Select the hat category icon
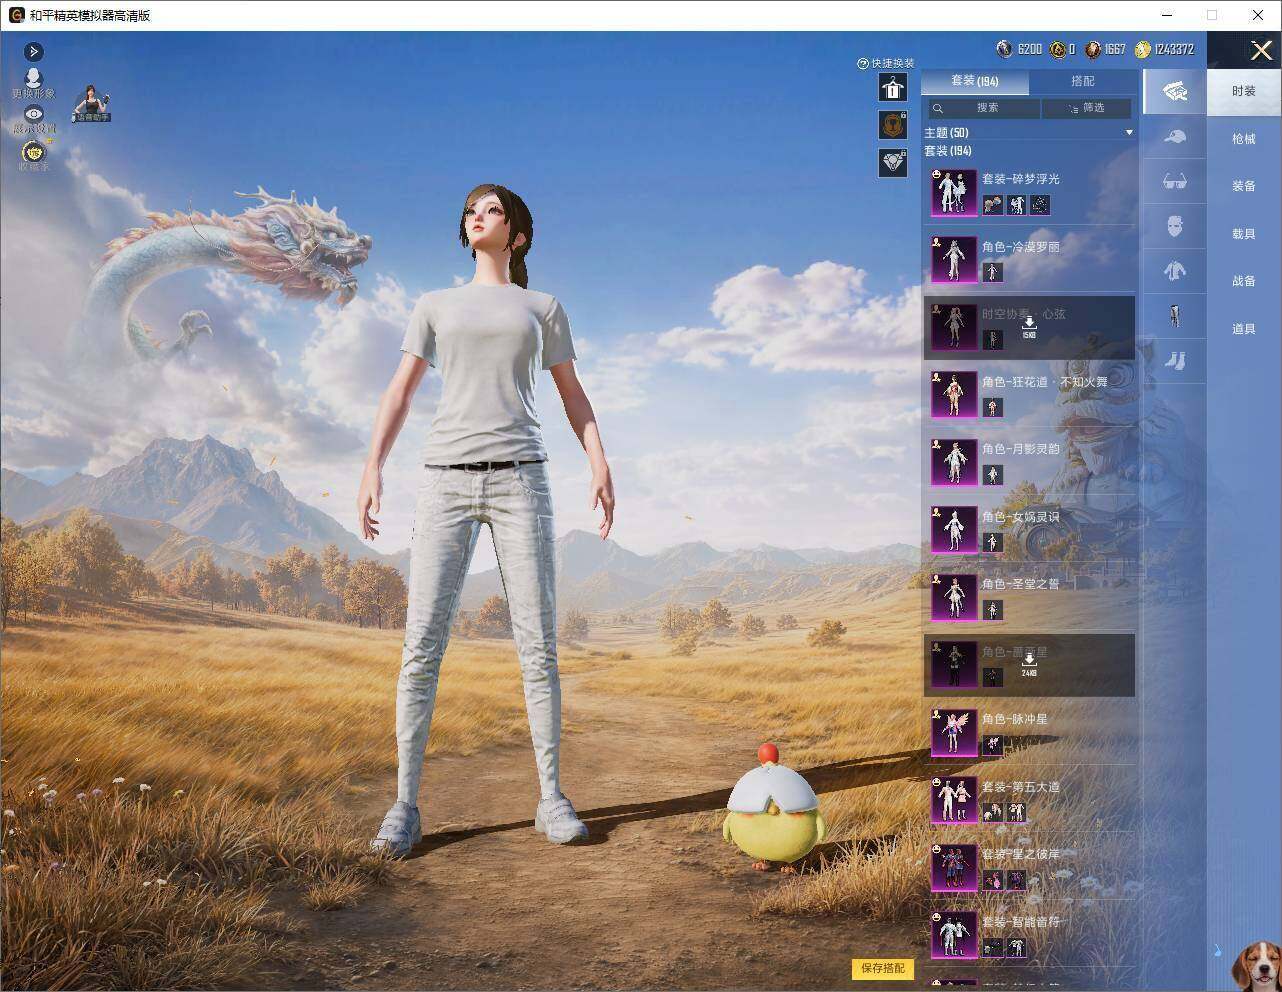The height and width of the screenshot is (992, 1282). coord(1175,137)
